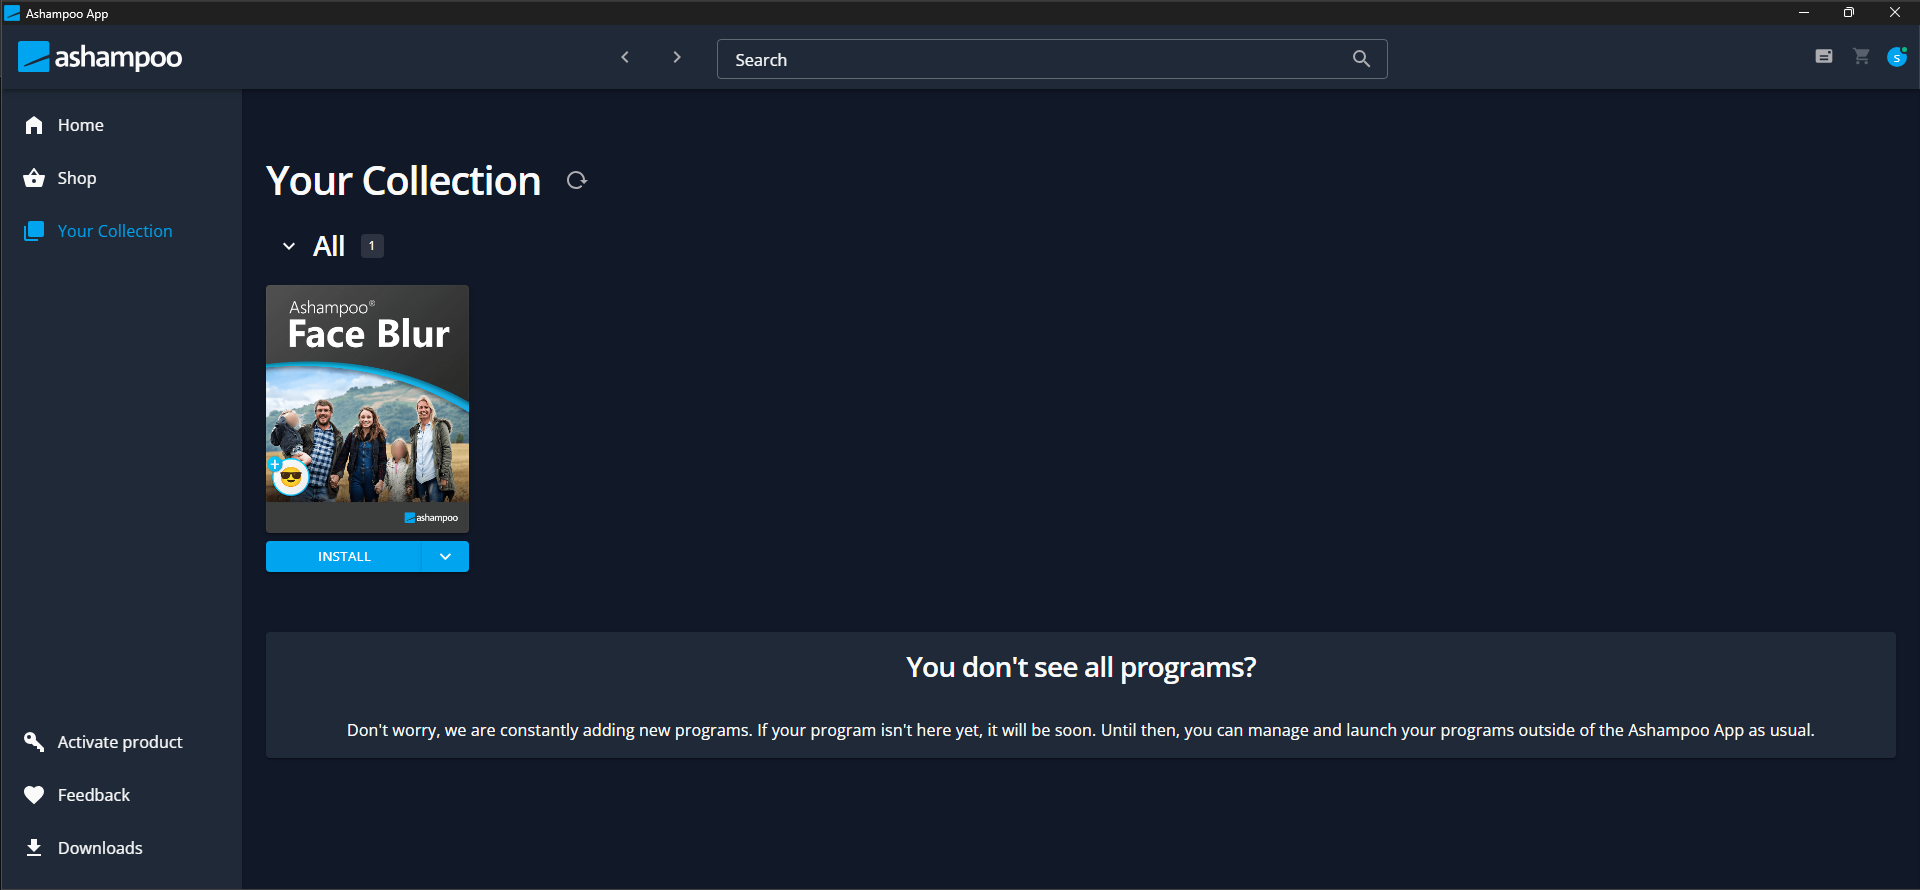This screenshot has width=1920, height=890.
Task: Collapse the All section chevron
Action: (x=289, y=246)
